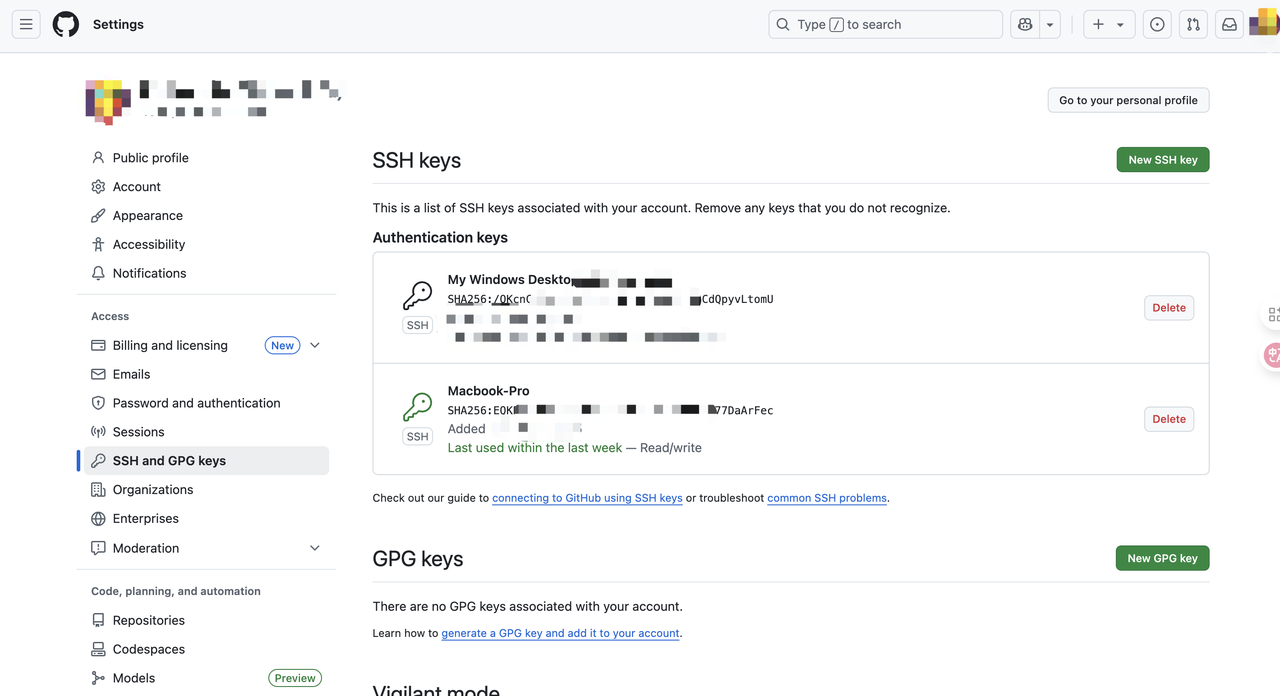Expand the Copilot dropdown arrow
The image size is (1280, 696).
(x=1050, y=24)
